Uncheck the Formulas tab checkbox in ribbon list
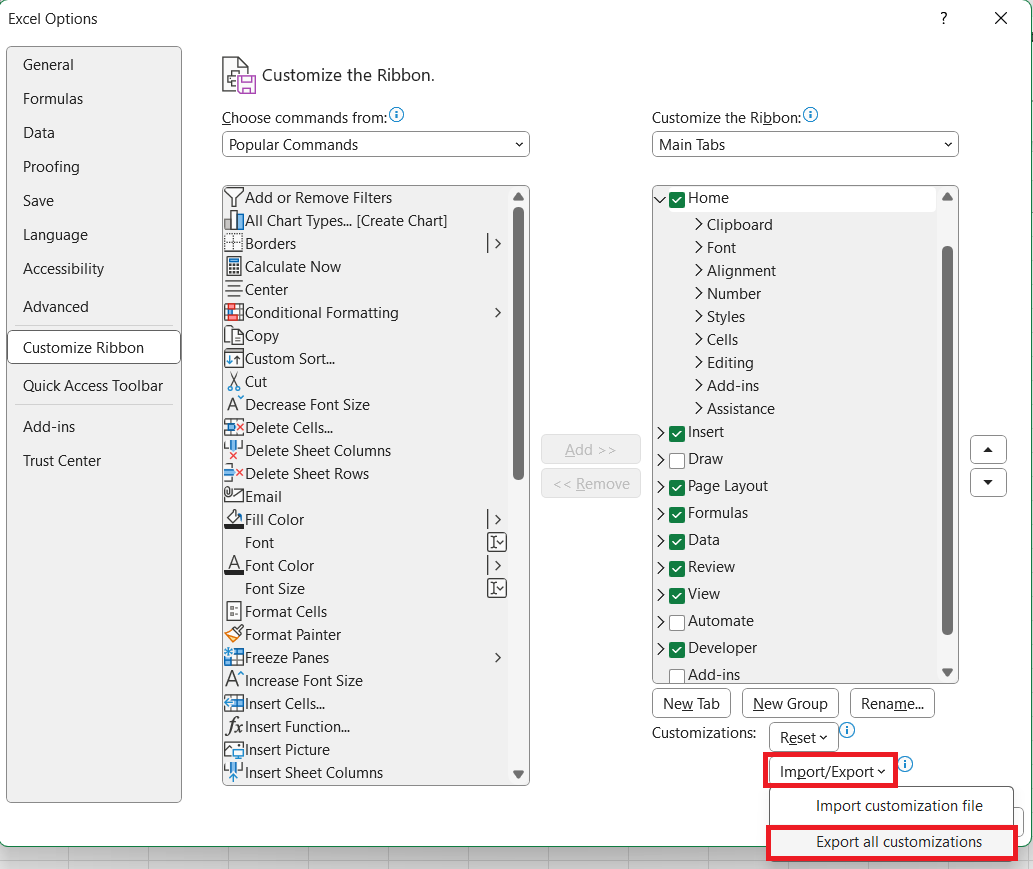 677,515
